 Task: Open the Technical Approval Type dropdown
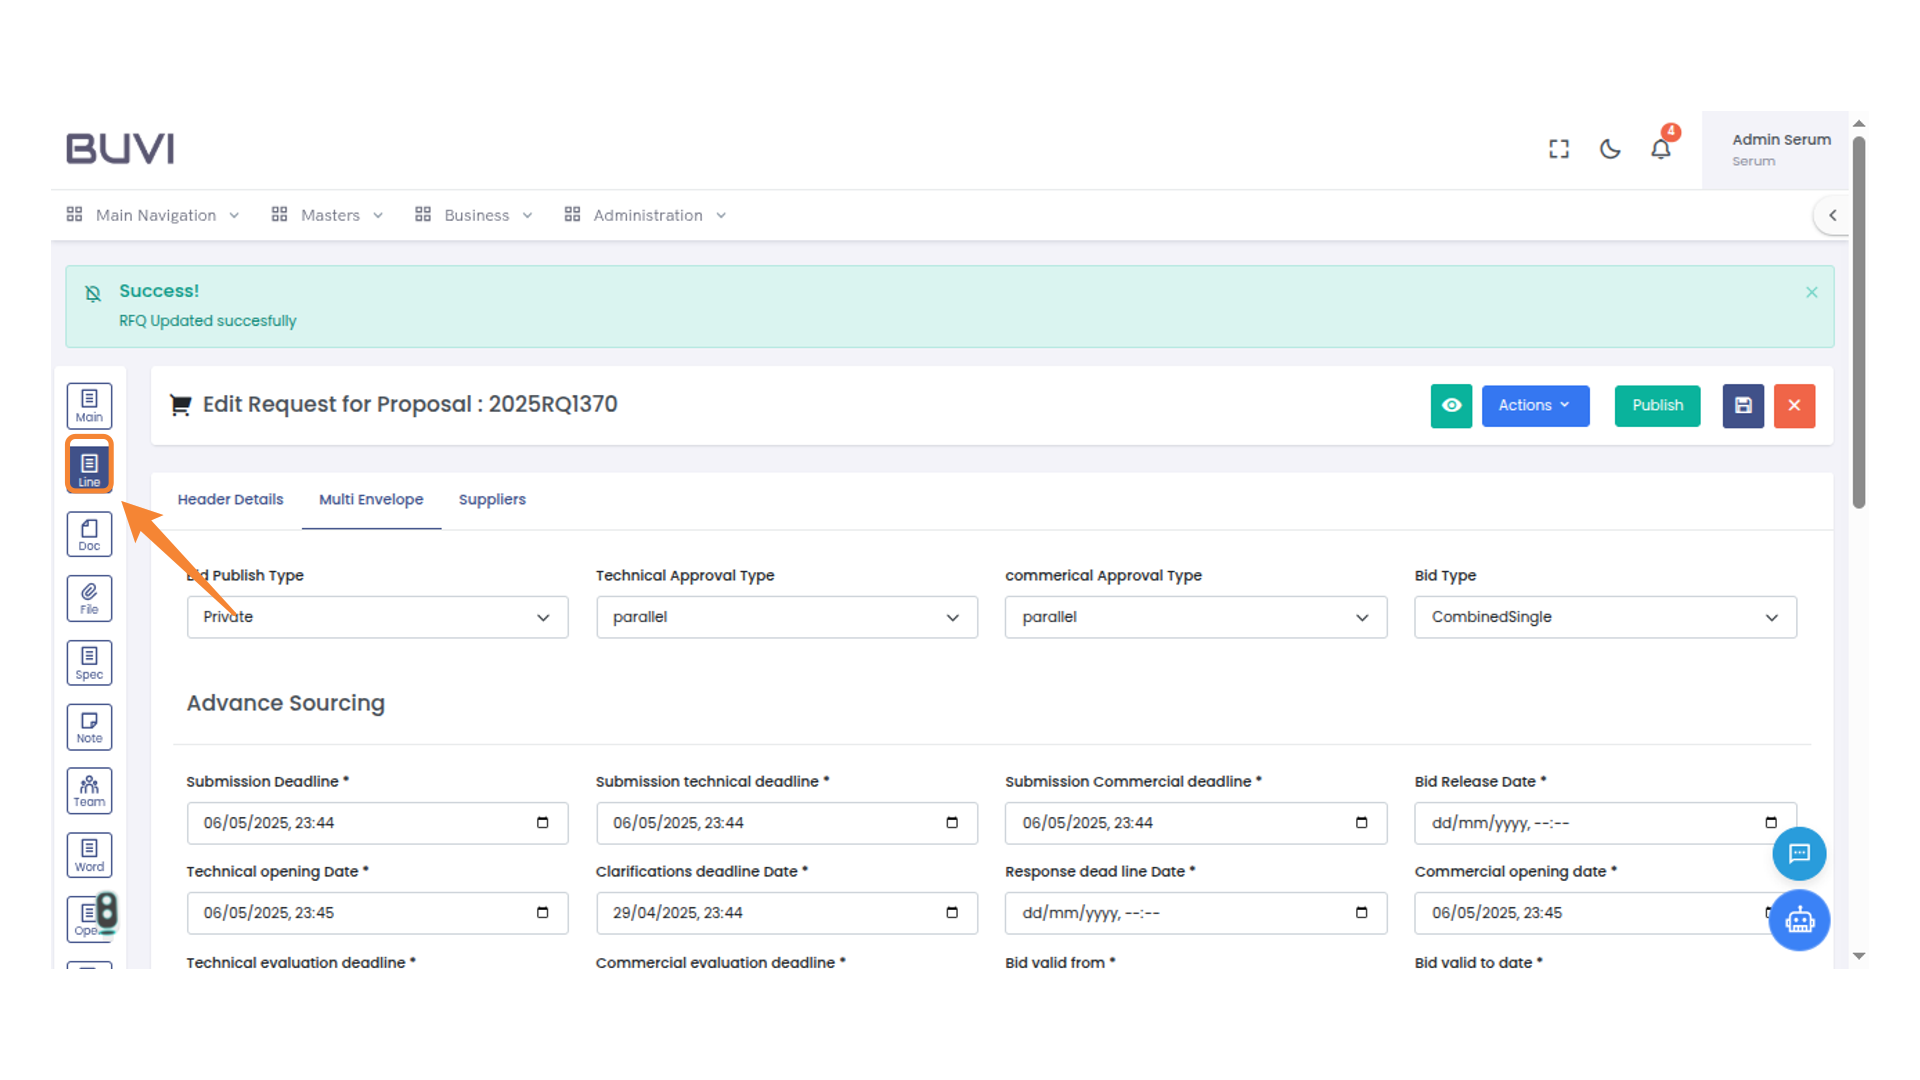pos(786,617)
